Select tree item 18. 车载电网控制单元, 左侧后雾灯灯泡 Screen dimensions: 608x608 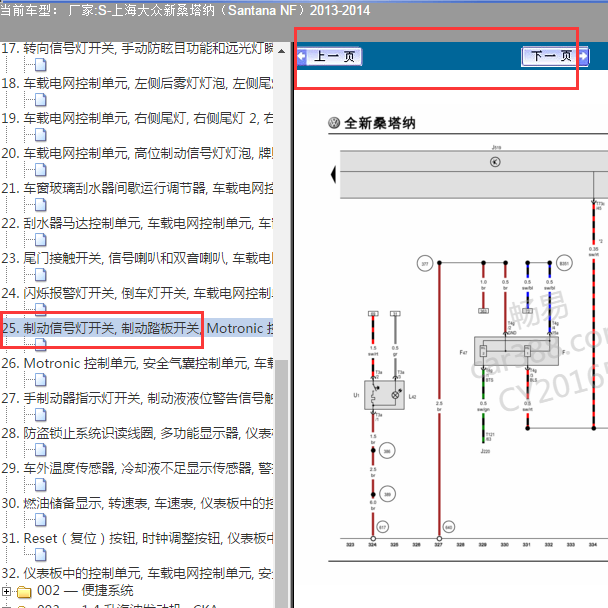(x=137, y=83)
